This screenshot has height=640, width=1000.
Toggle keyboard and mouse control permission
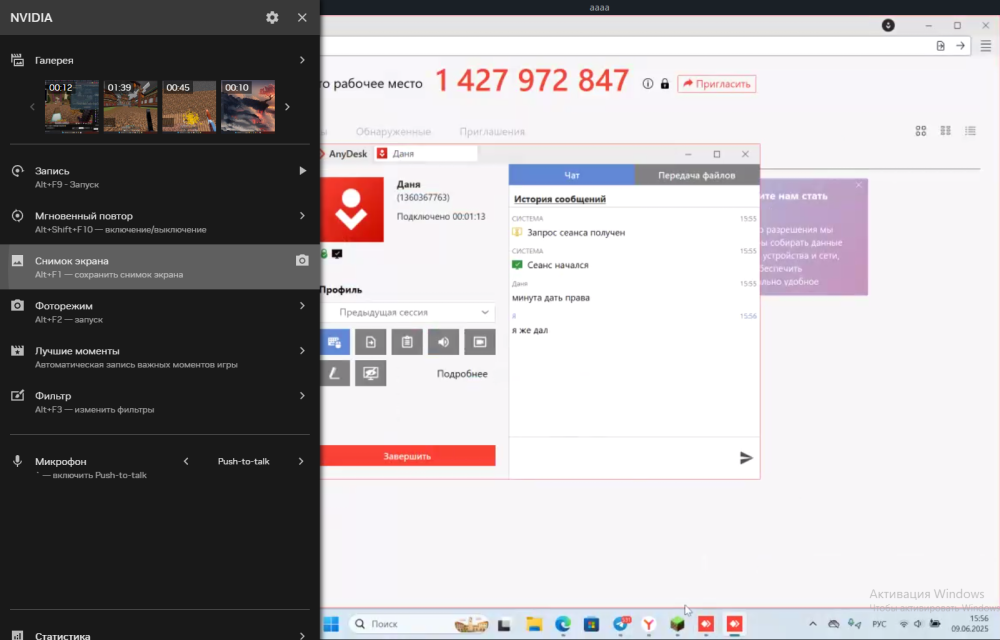(335, 342)
